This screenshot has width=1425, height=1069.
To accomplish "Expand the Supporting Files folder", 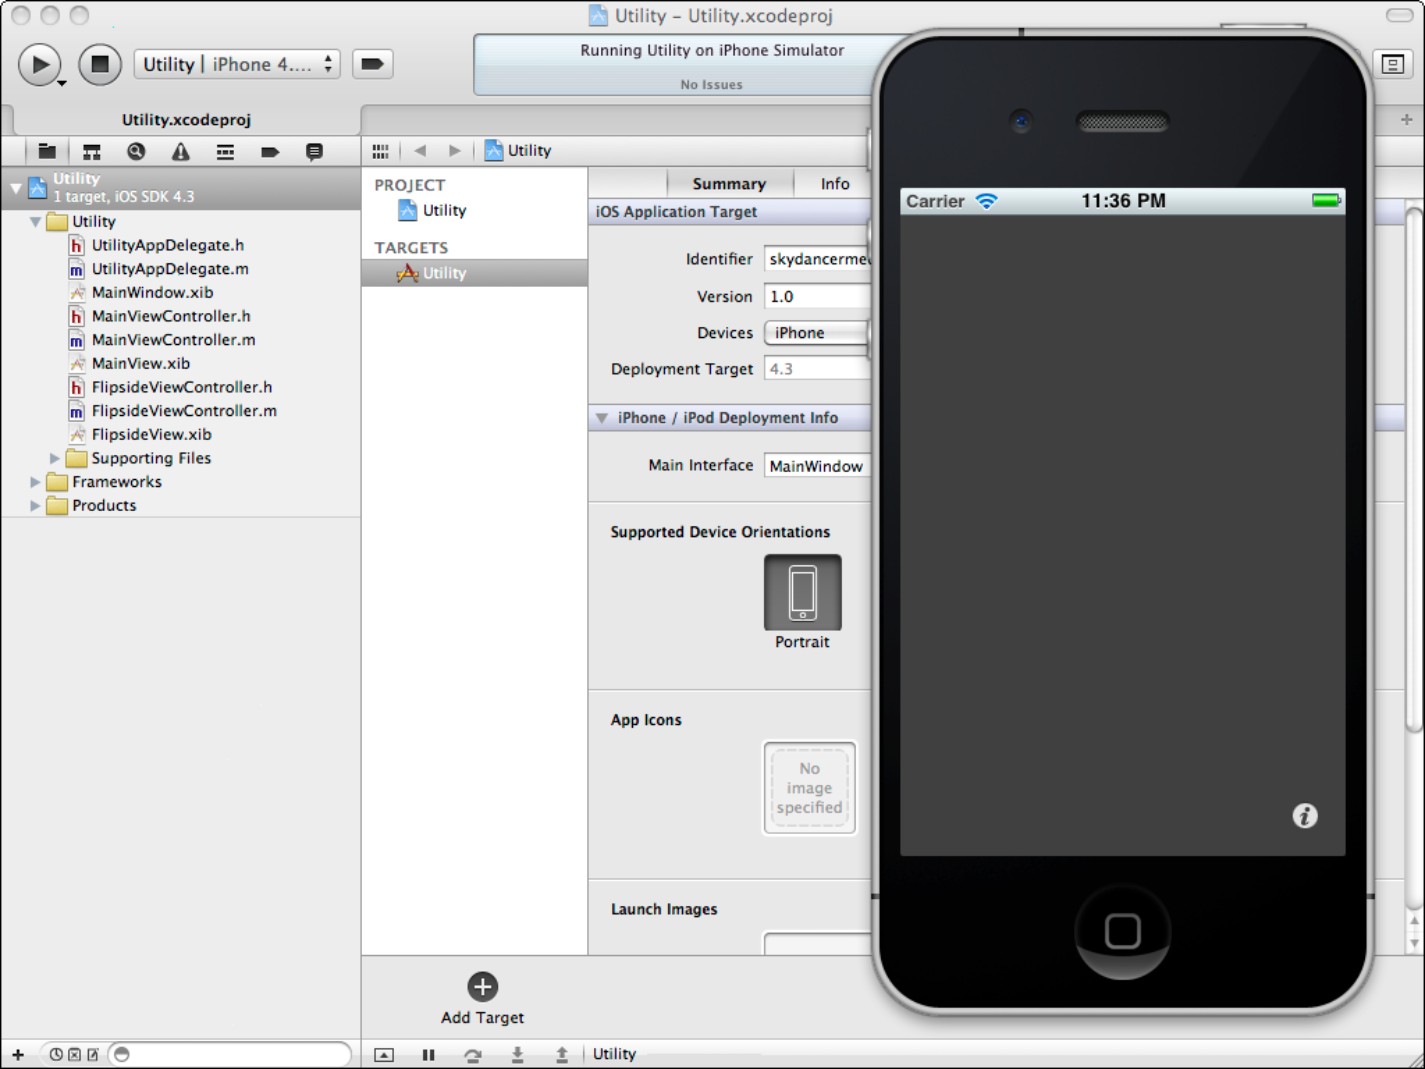I will click(55, 458).
